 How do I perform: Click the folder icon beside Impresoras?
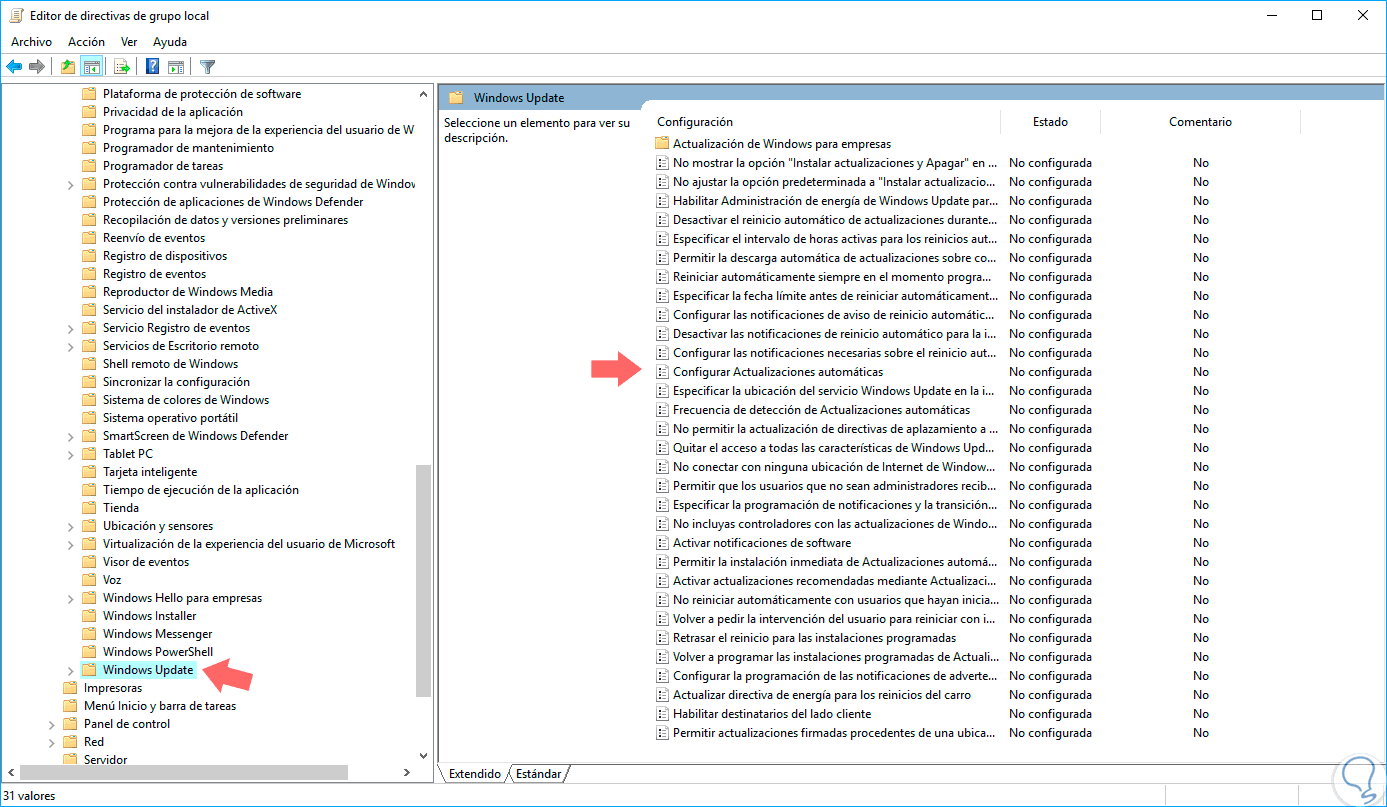point(70,688)
